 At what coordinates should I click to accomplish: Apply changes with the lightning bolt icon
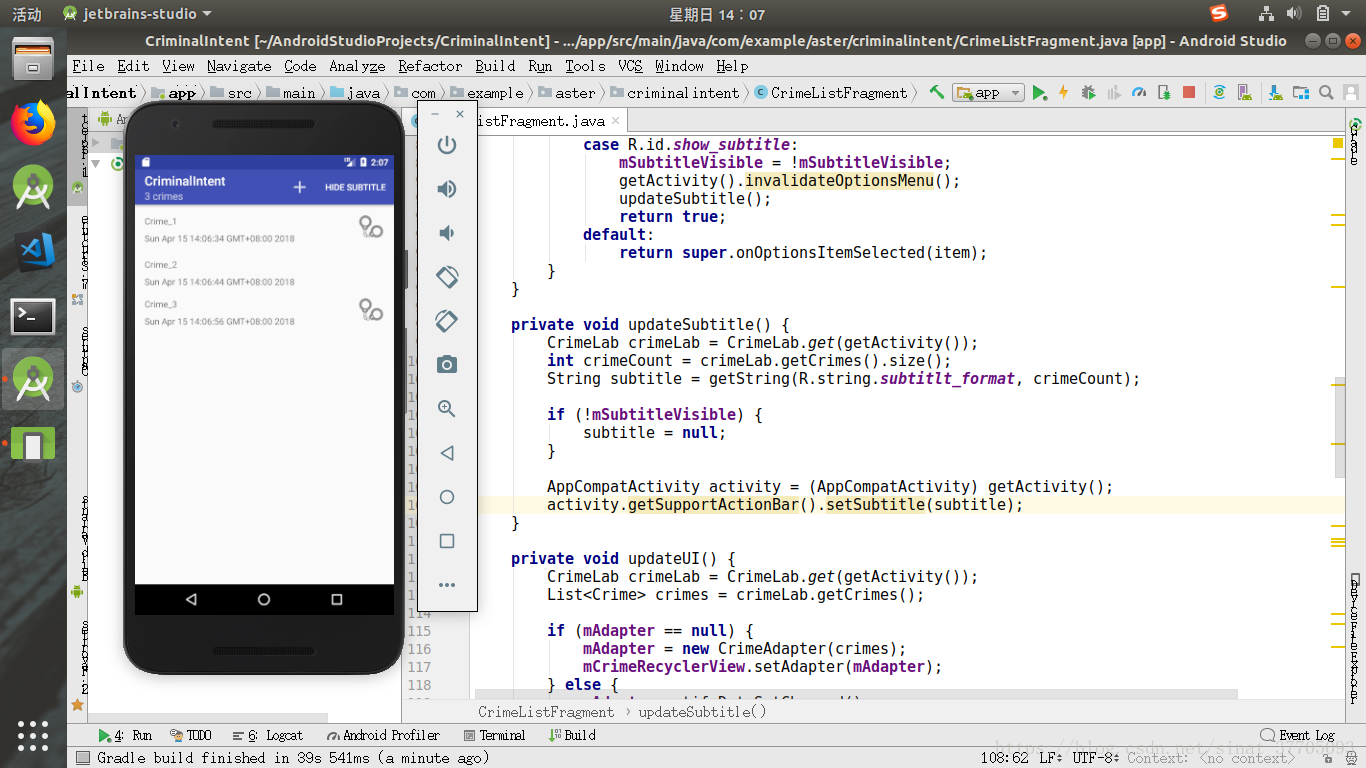1063,92
